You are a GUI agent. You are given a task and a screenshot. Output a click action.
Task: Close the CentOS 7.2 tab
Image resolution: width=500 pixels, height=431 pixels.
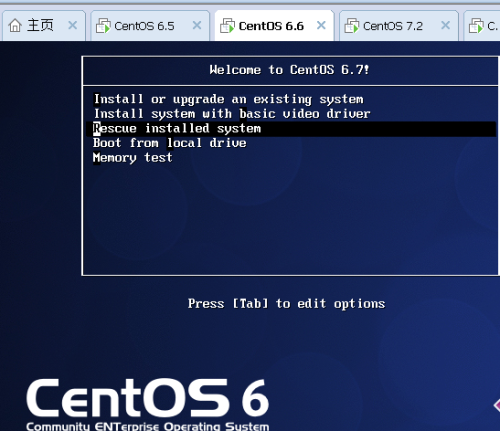point(446,25)
